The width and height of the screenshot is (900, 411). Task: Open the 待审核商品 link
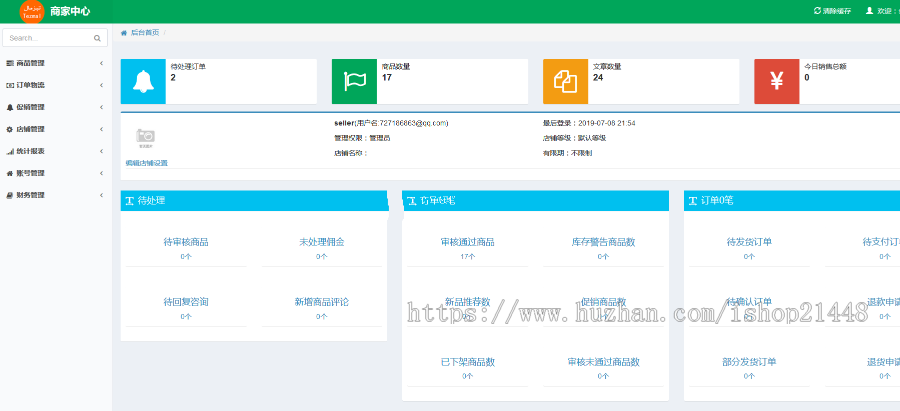point(186,242)
